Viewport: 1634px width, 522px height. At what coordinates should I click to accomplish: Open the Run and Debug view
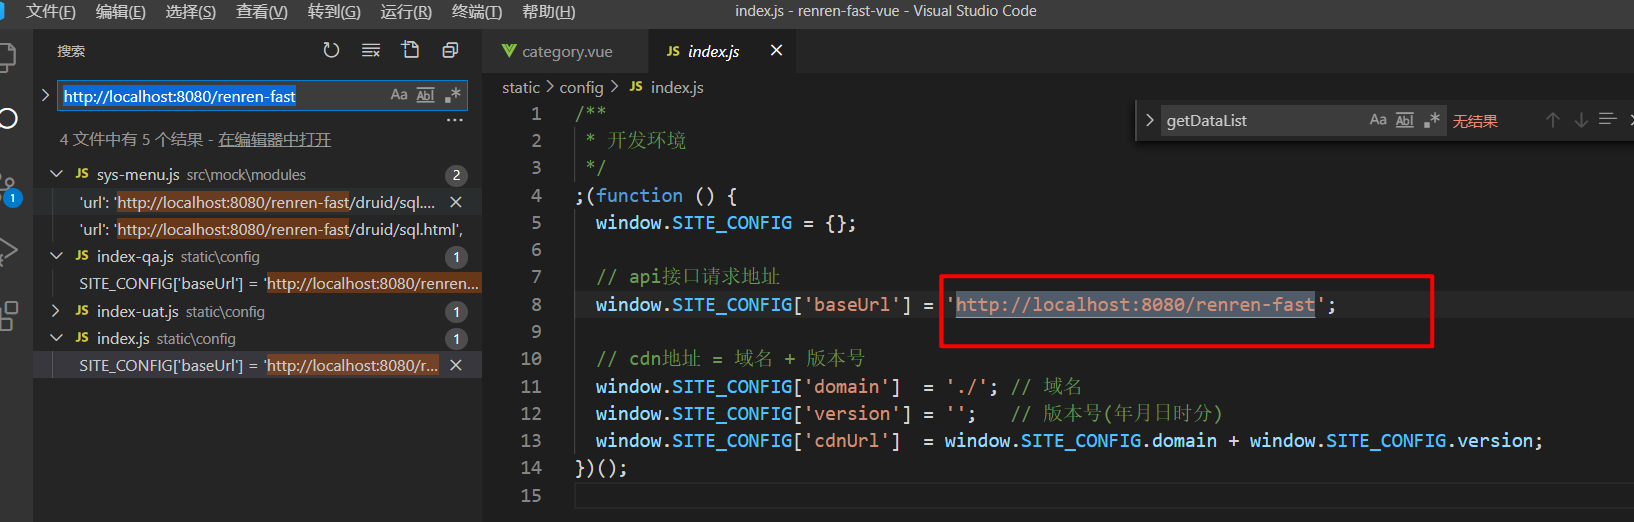8,251
